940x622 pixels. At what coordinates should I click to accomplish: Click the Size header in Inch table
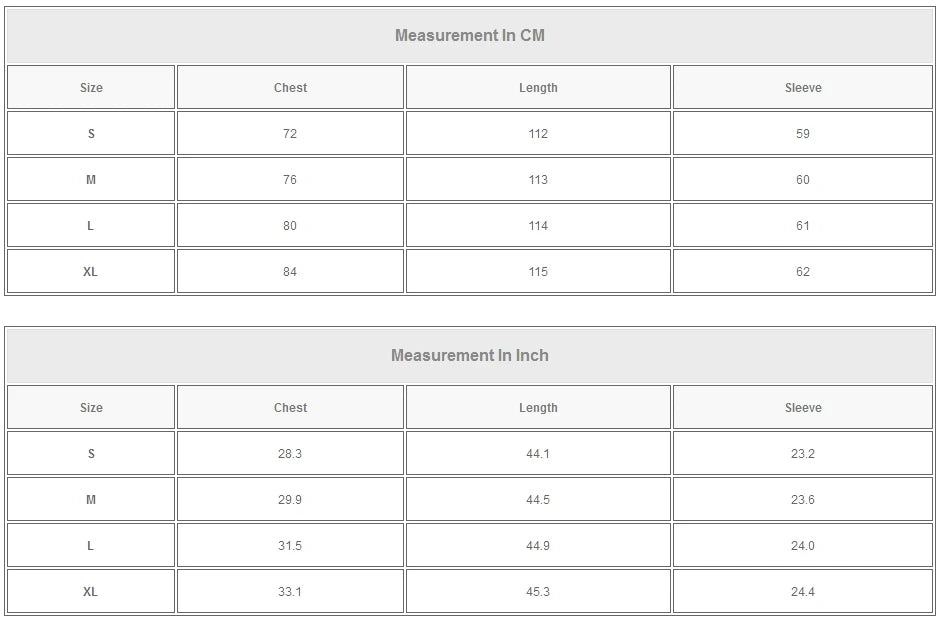pos(91,408)
